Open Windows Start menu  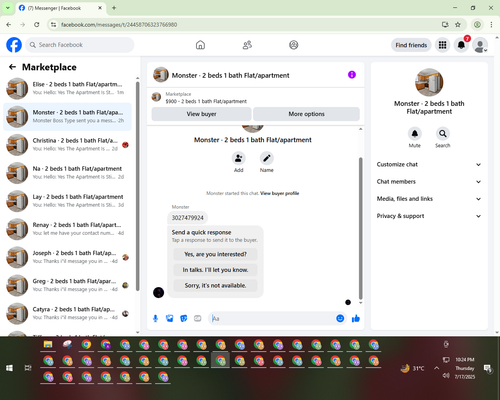9,368
